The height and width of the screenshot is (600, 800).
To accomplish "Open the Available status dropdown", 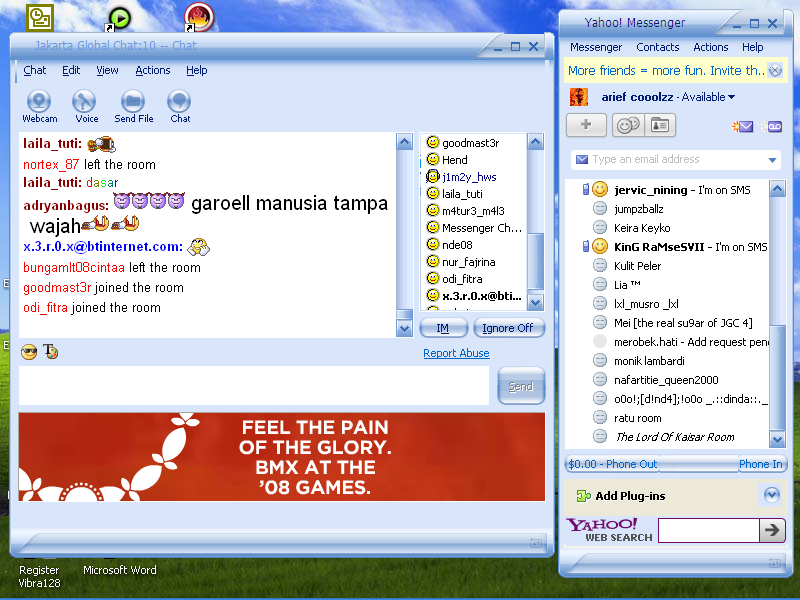I will click(x=708, y=97).
